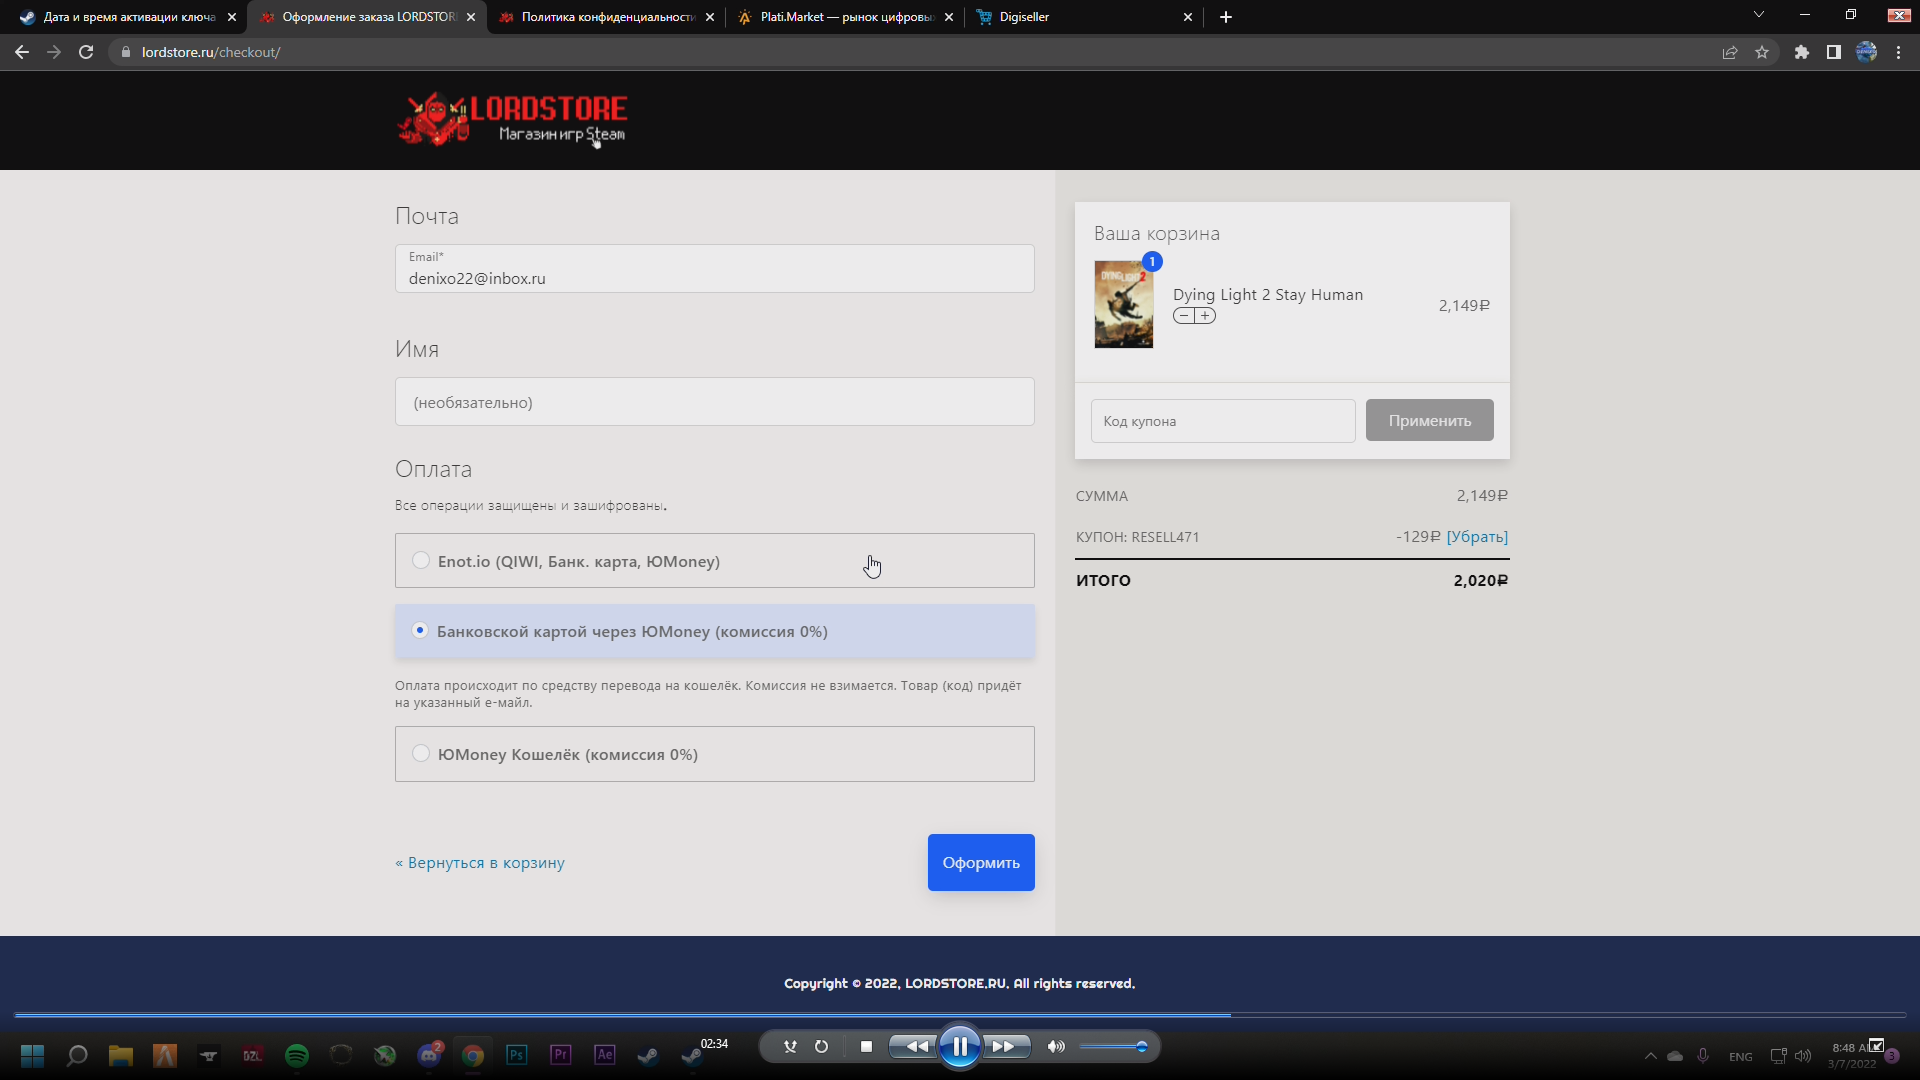Adjust the media player volume slider
1920x1080 pixels.
[1113, 1047]
